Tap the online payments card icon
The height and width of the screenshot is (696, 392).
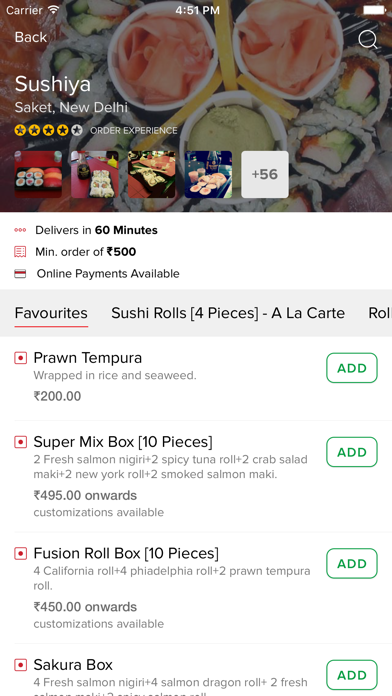(20, 273)
